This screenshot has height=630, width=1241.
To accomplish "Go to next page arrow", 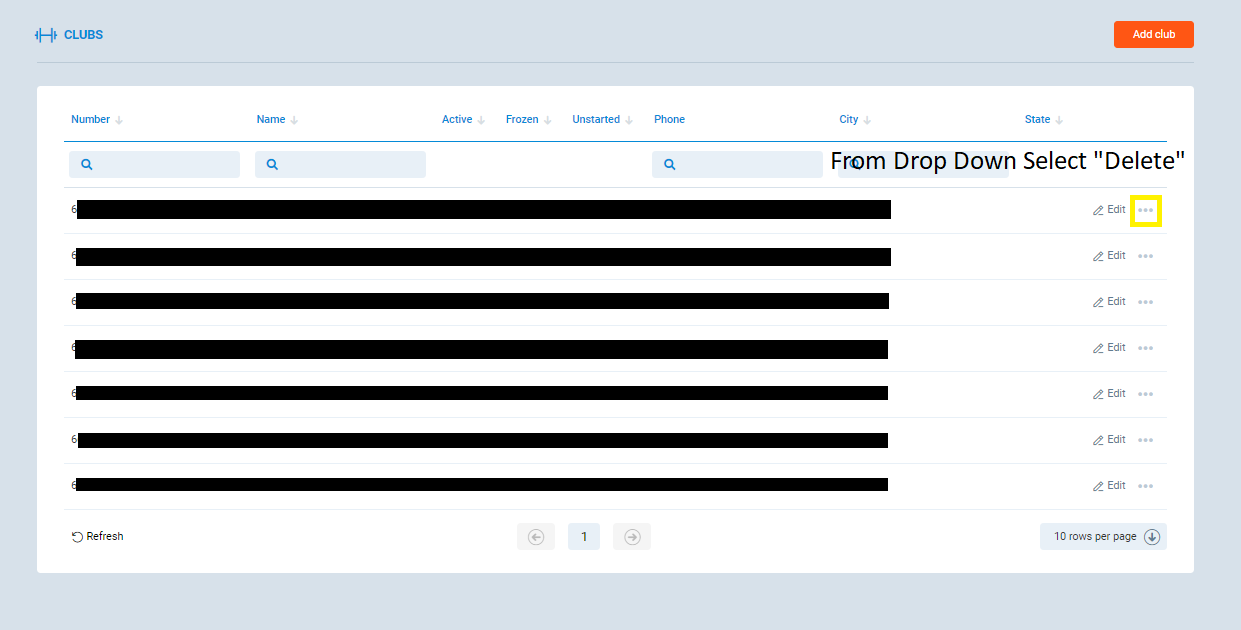I will (x=632, y=537).
